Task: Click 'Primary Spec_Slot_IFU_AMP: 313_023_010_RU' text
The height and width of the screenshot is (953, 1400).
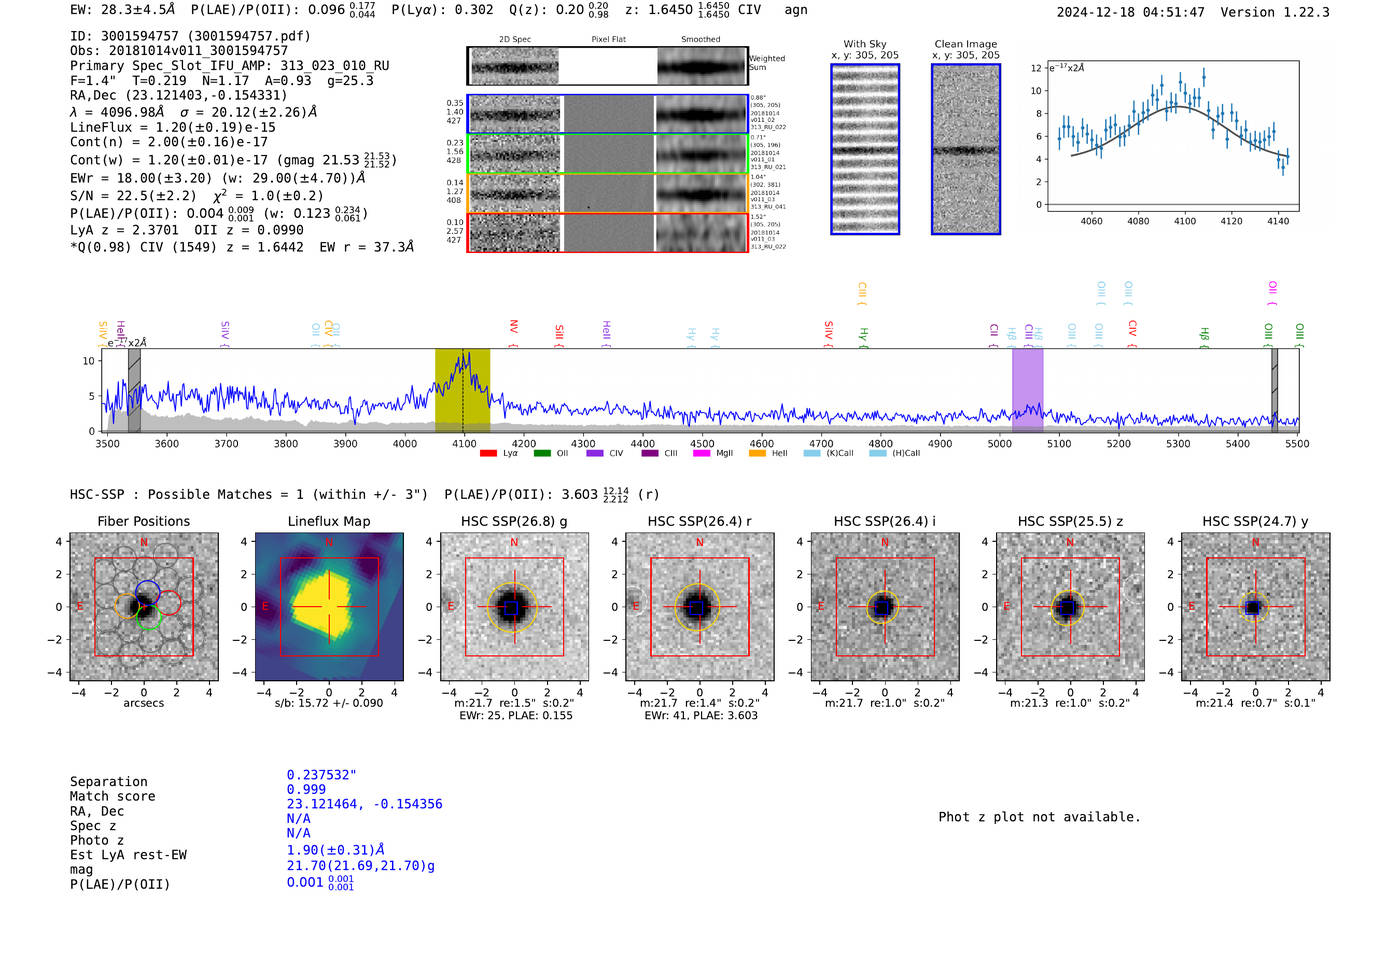Action: click(230, 66)
